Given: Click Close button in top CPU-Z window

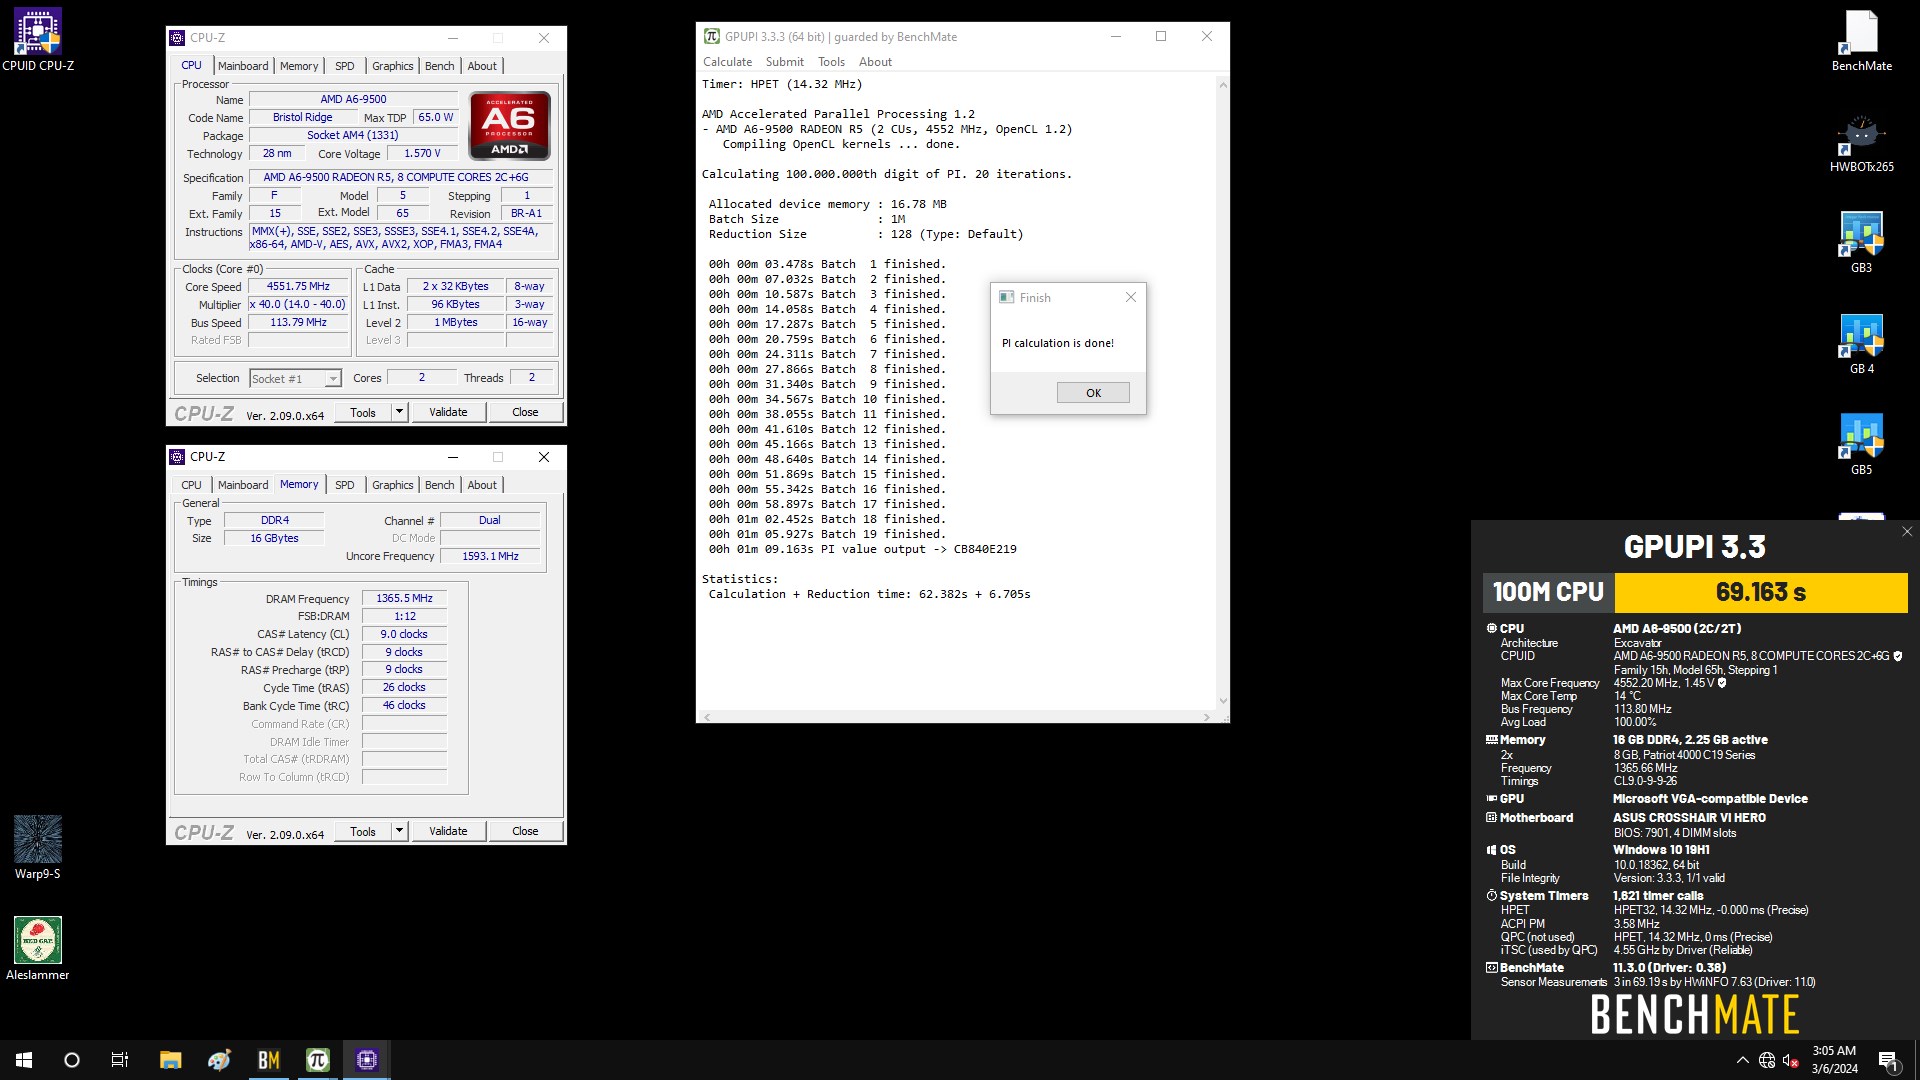Looking at the screenshot, I should point(525,412).
